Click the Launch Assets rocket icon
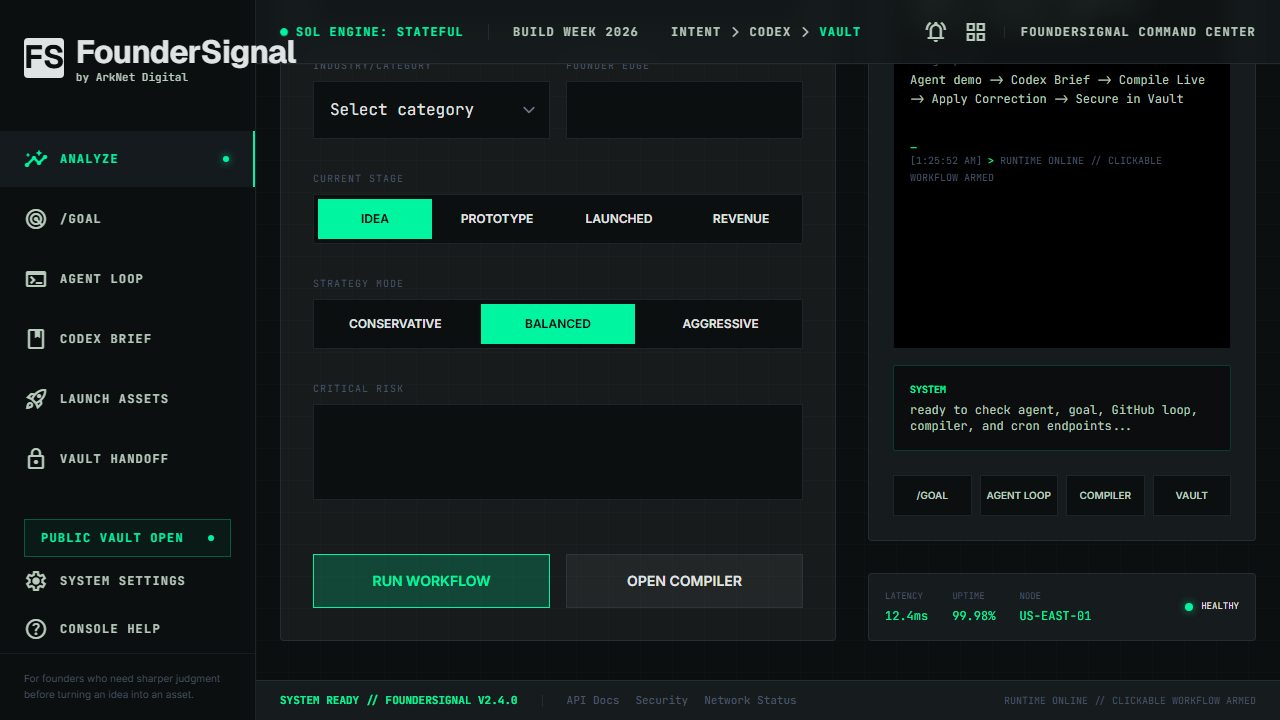Viewport: 1280px width, 720px height. click(x=36, y=399)
